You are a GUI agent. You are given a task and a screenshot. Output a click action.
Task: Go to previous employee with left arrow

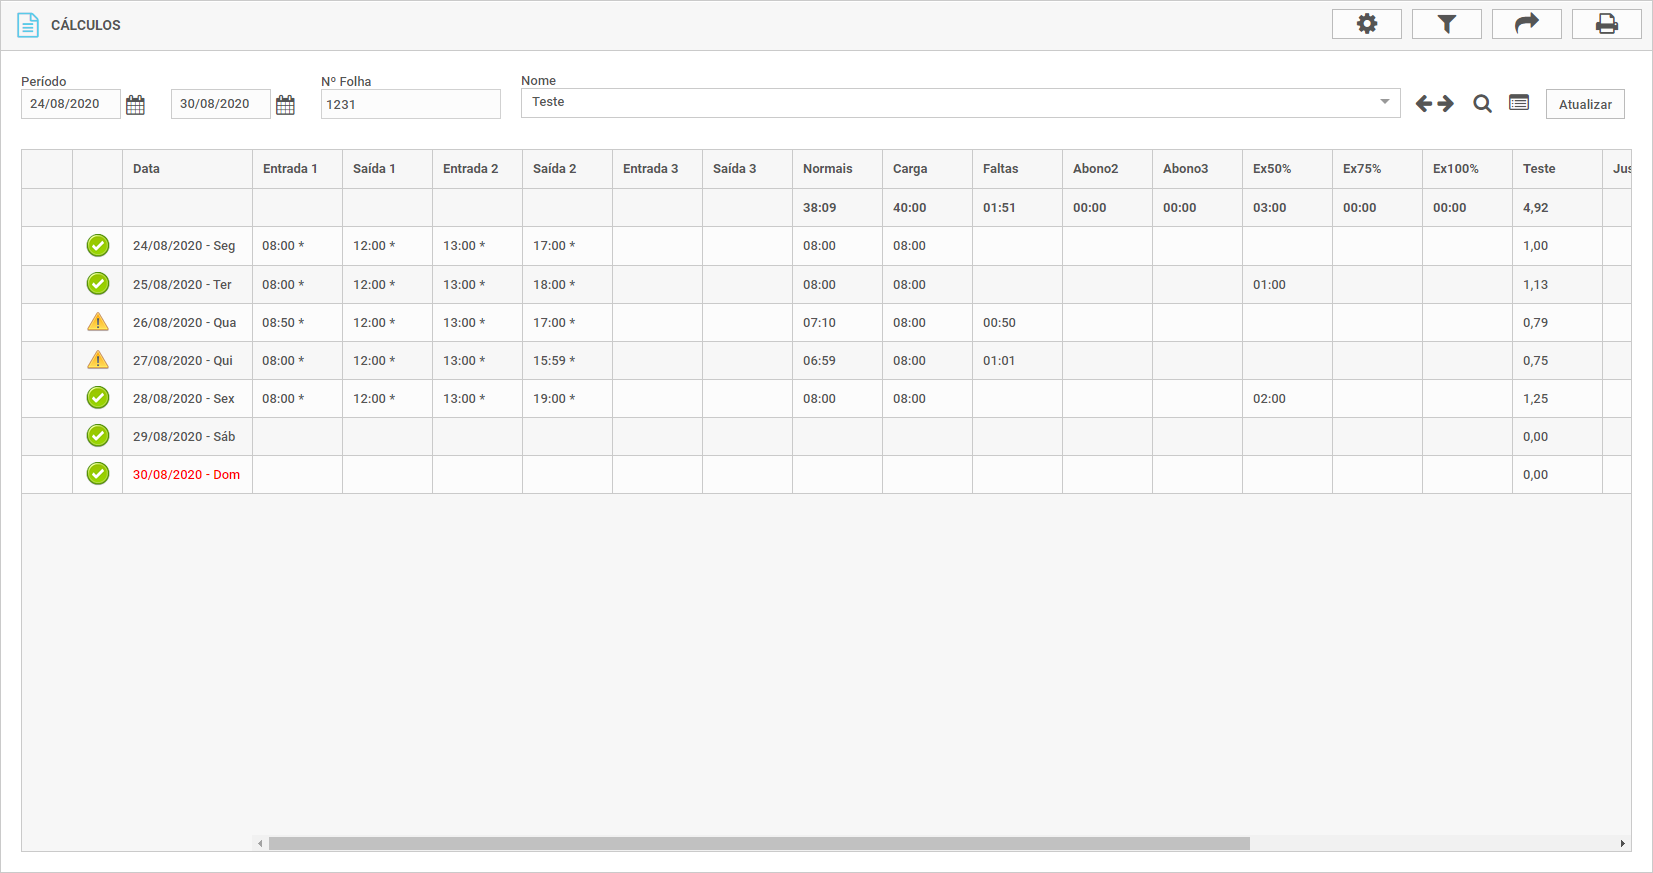1424,104
